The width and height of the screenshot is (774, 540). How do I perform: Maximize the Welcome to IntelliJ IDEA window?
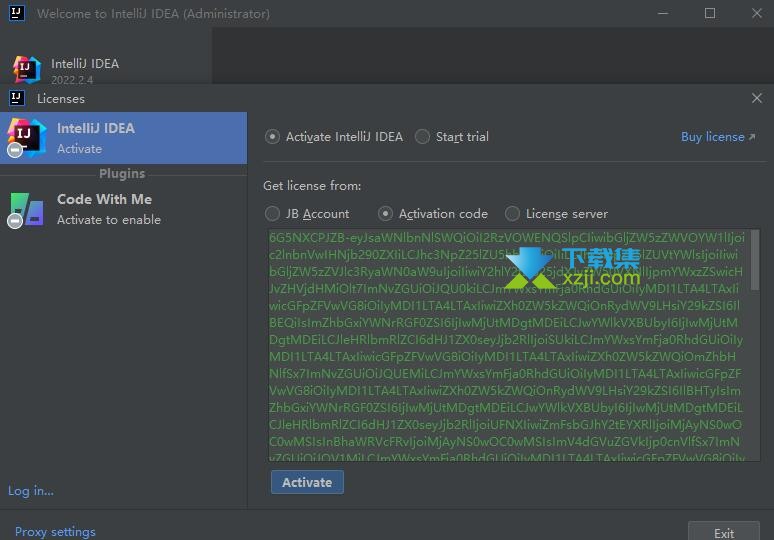tap(710, 13)
